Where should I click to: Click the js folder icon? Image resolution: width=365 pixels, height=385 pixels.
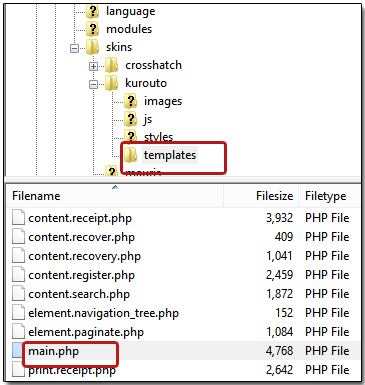[x=130, y=119]
